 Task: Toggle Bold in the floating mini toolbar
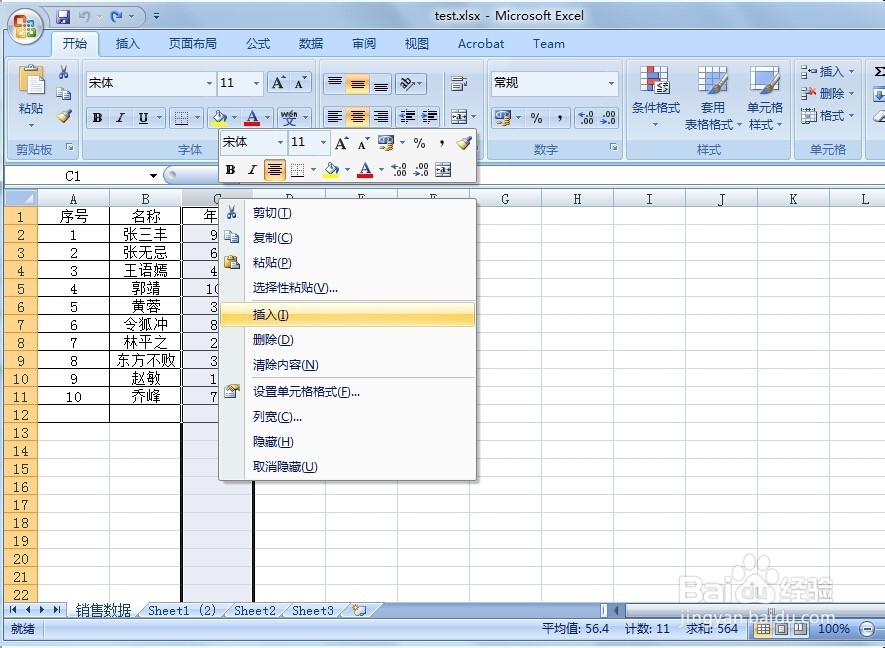click(x=230, y=169)
